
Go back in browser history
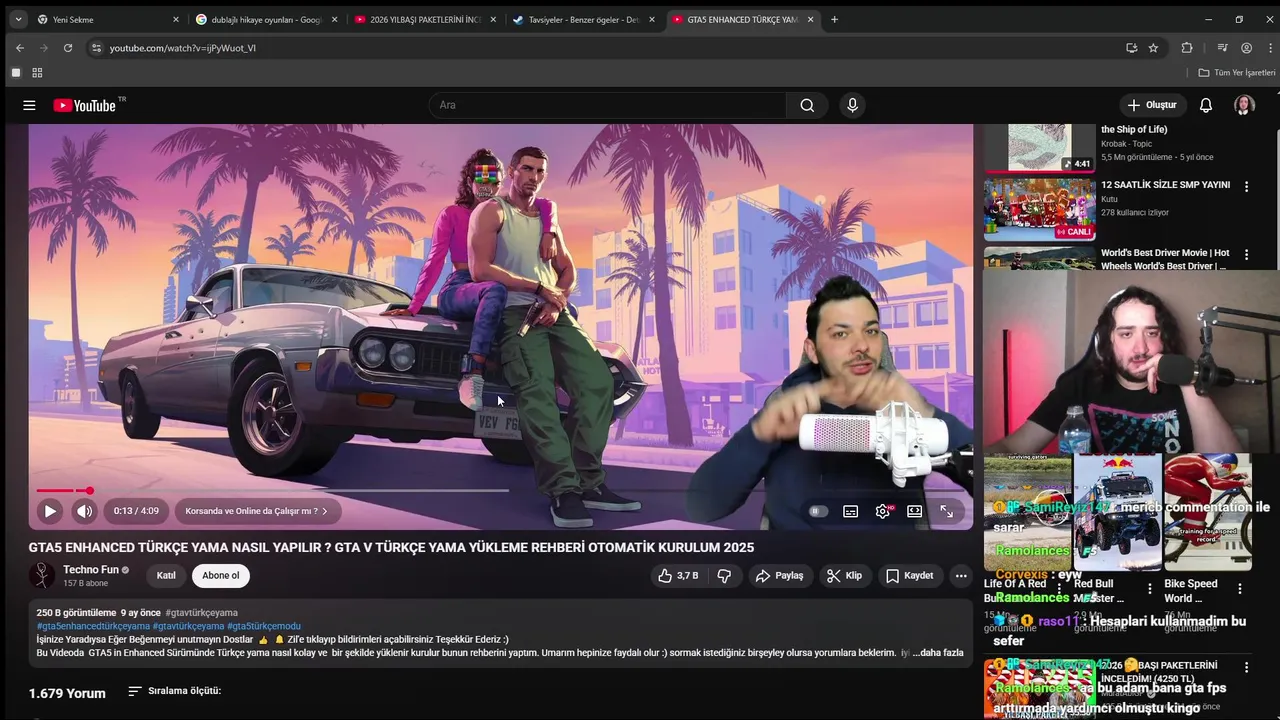click(x=20, y=48)
